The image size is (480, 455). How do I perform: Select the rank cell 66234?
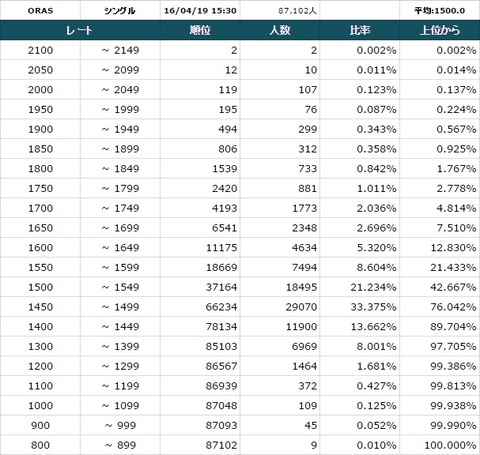[x=200, y=307]
